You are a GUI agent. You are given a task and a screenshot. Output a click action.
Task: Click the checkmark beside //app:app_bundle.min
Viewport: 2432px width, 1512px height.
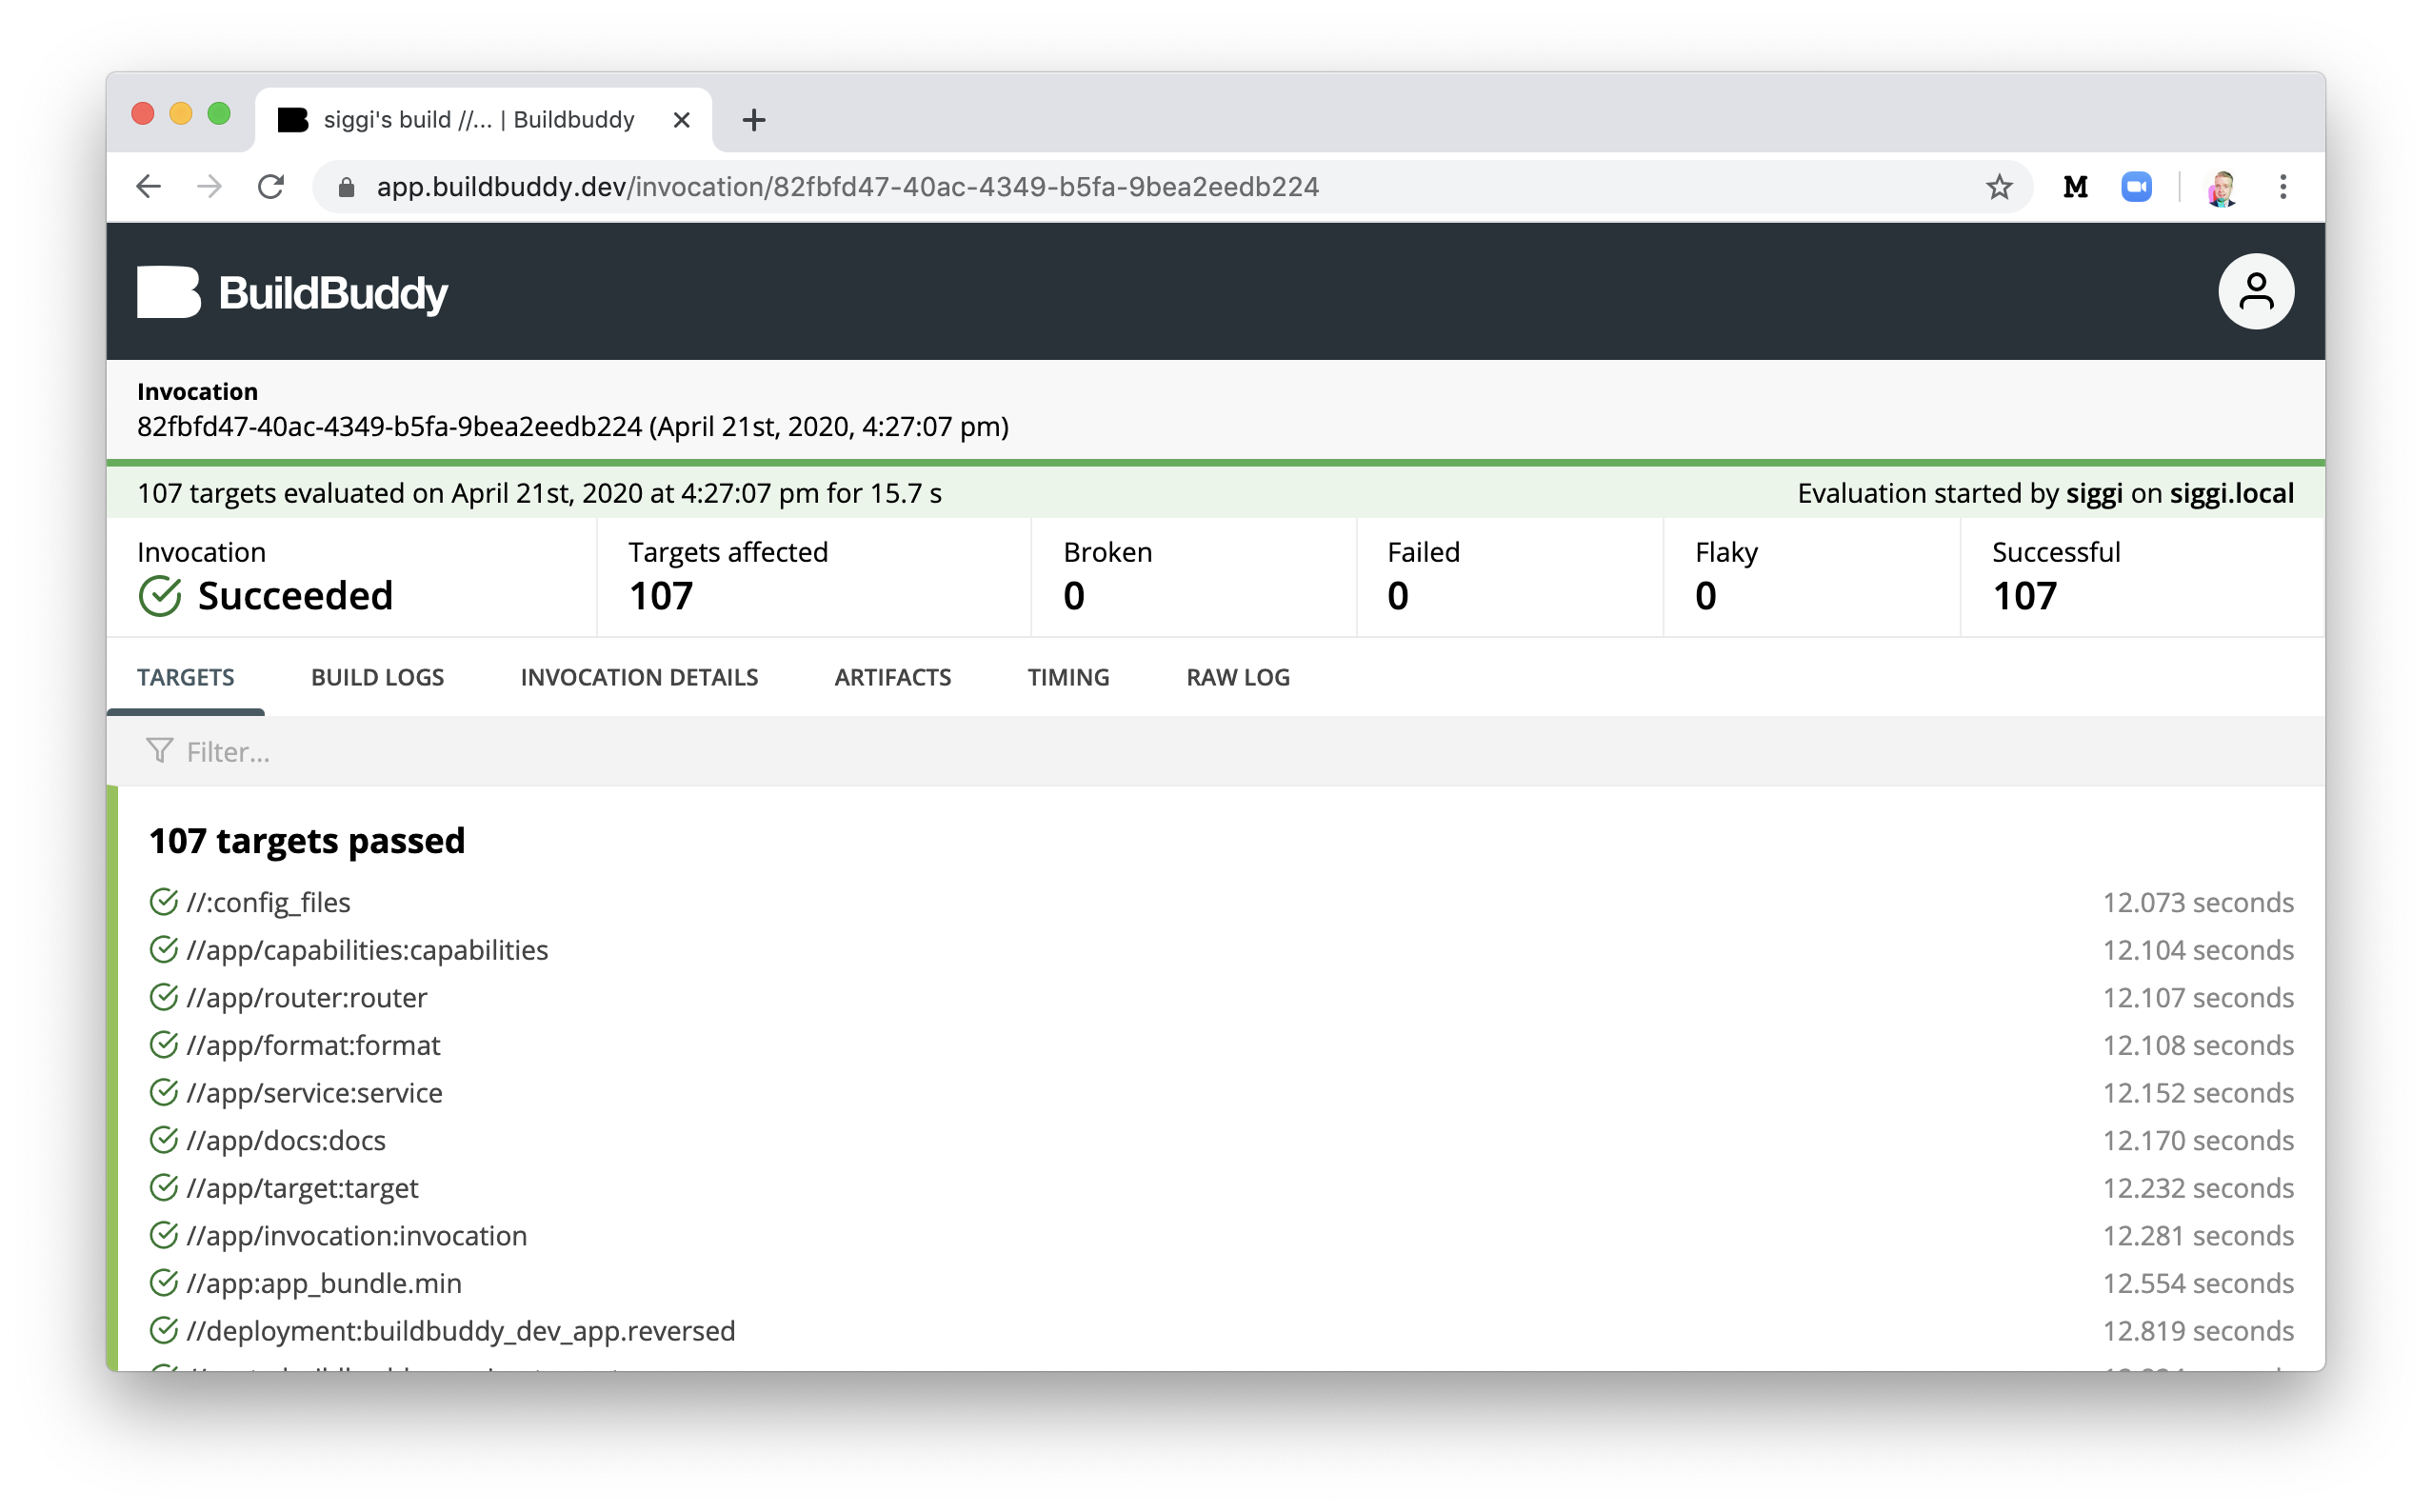[x=164, y=1283]
